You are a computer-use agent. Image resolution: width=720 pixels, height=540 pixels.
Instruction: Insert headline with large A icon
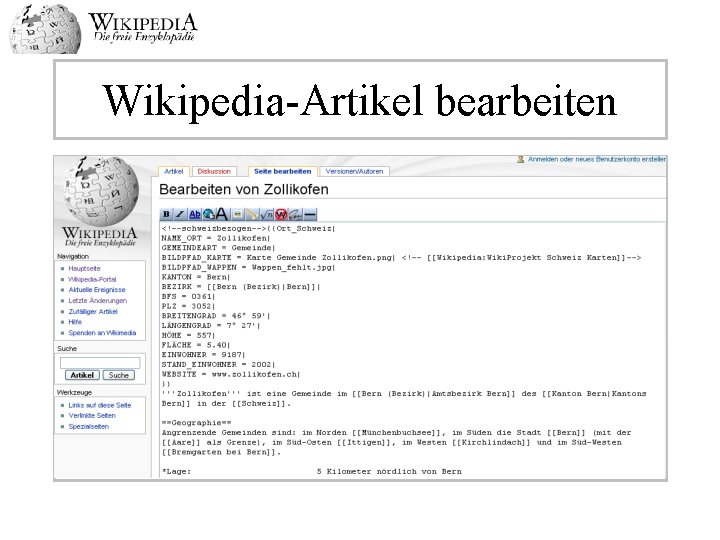223,214
